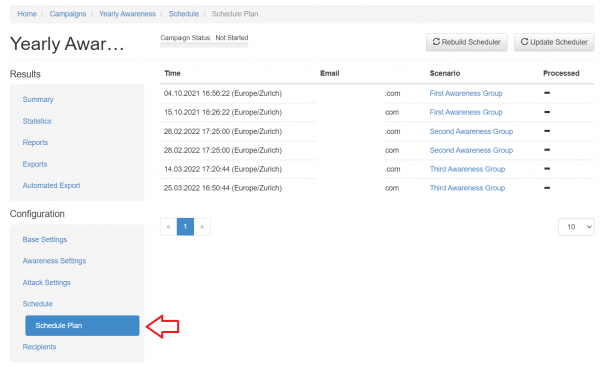This screenshot has width=600, height=367.
Task: Go to next page arrow in pagination
Action: click(202, 227)
